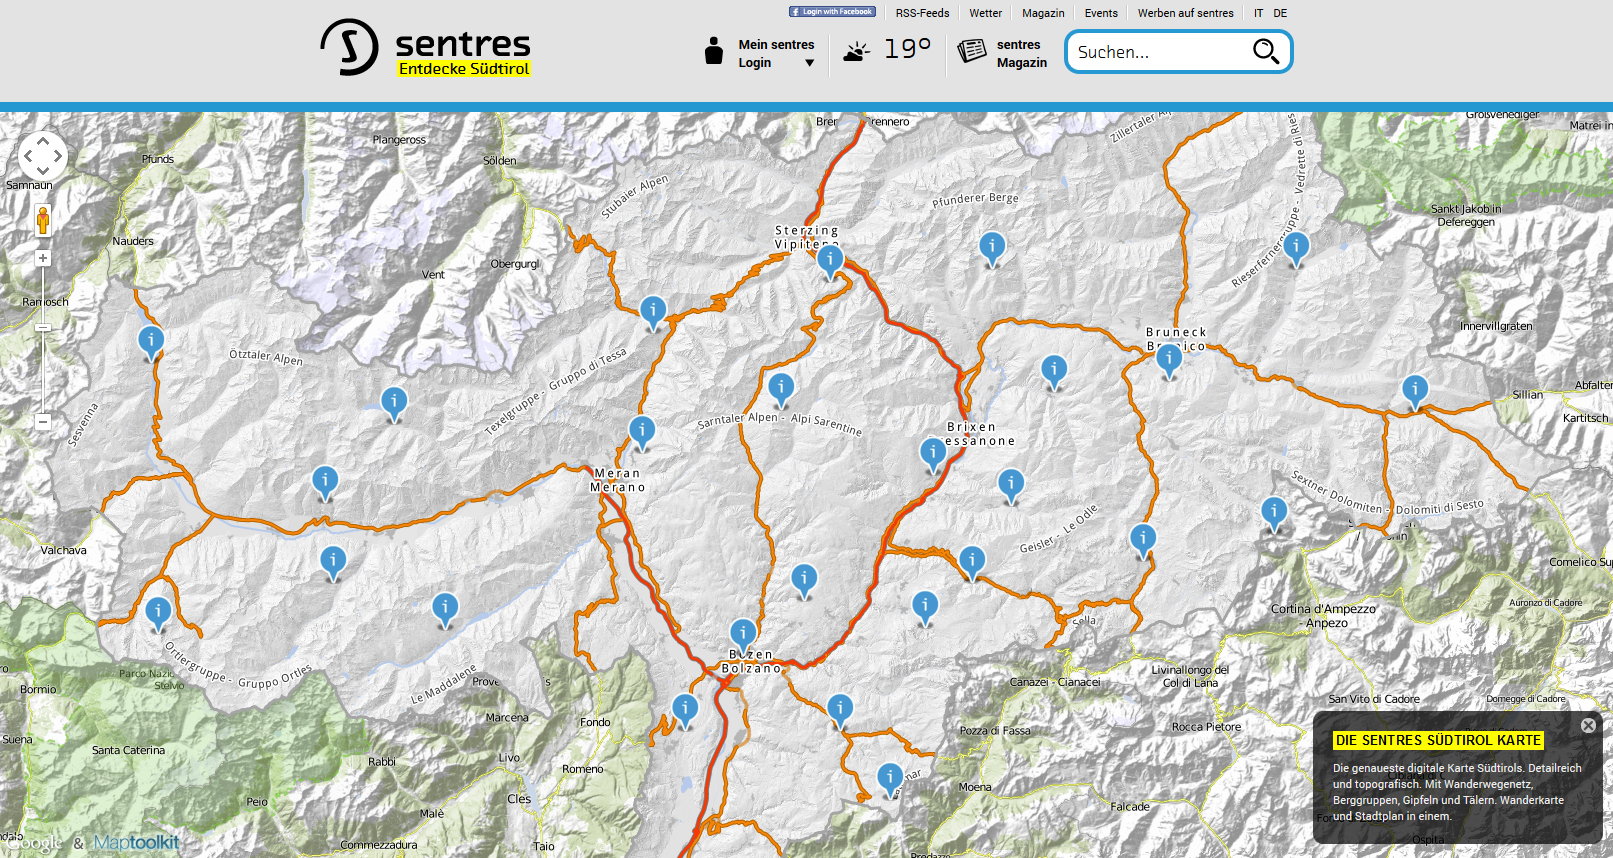Open Magazin in the top menu
The height and width of the screenshot is (858, 1613).
[1043, 13]
